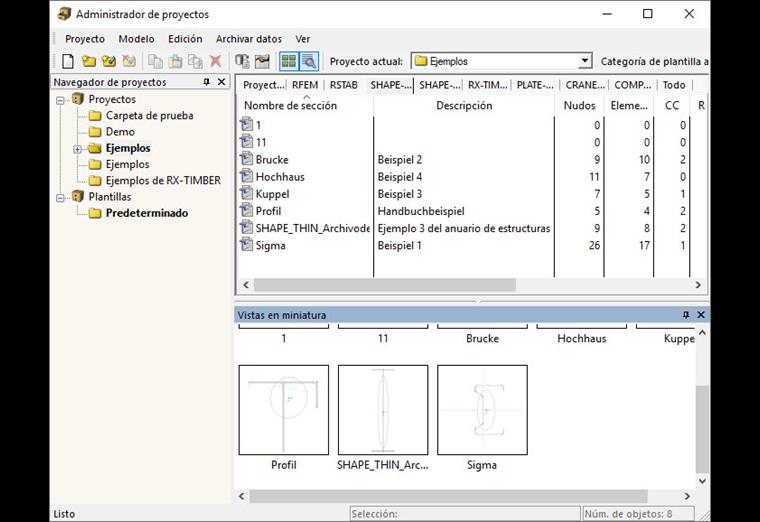The height and width of the screenshot is (522, 760).
Task: Click the New model blank page icon
Action: pos(68,61)
